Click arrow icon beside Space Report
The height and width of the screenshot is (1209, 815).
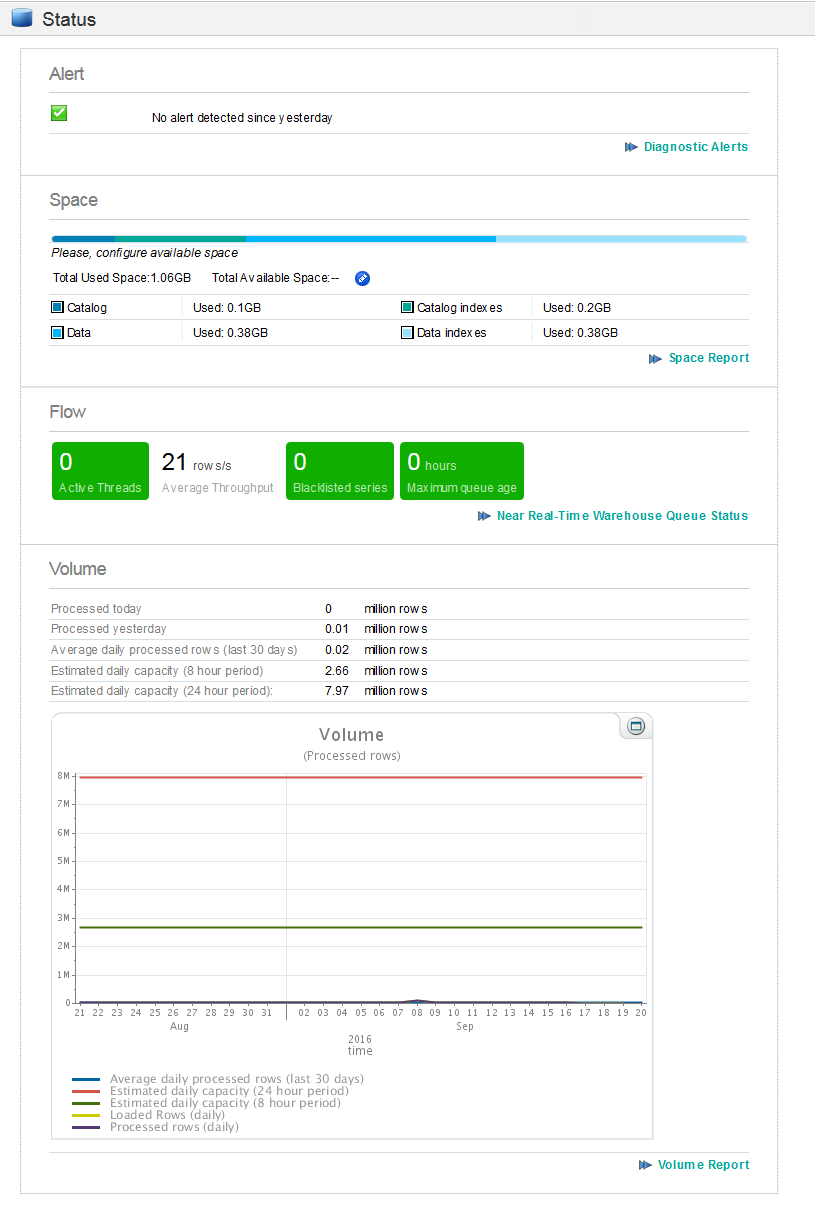point(655,358)
